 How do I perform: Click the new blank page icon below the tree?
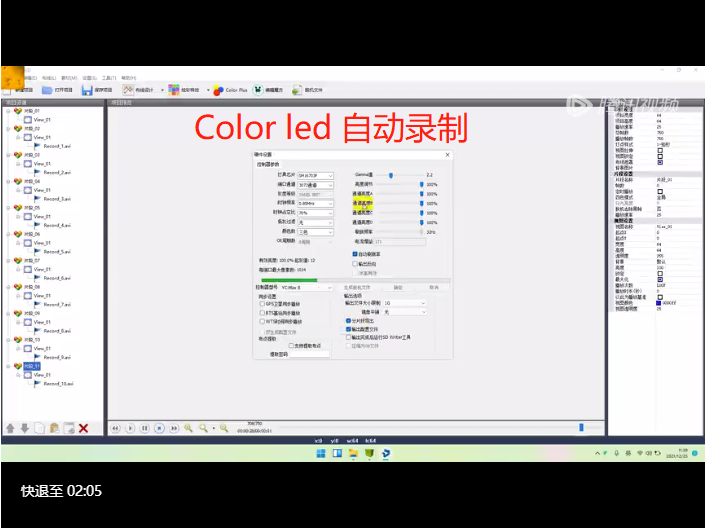(x=40, y=428)
